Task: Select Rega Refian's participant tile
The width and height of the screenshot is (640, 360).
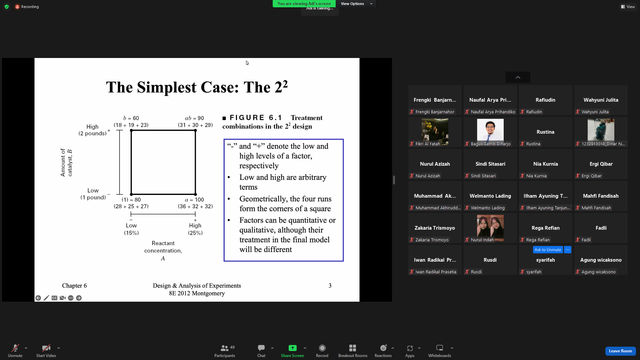Action: coord(546,229)
